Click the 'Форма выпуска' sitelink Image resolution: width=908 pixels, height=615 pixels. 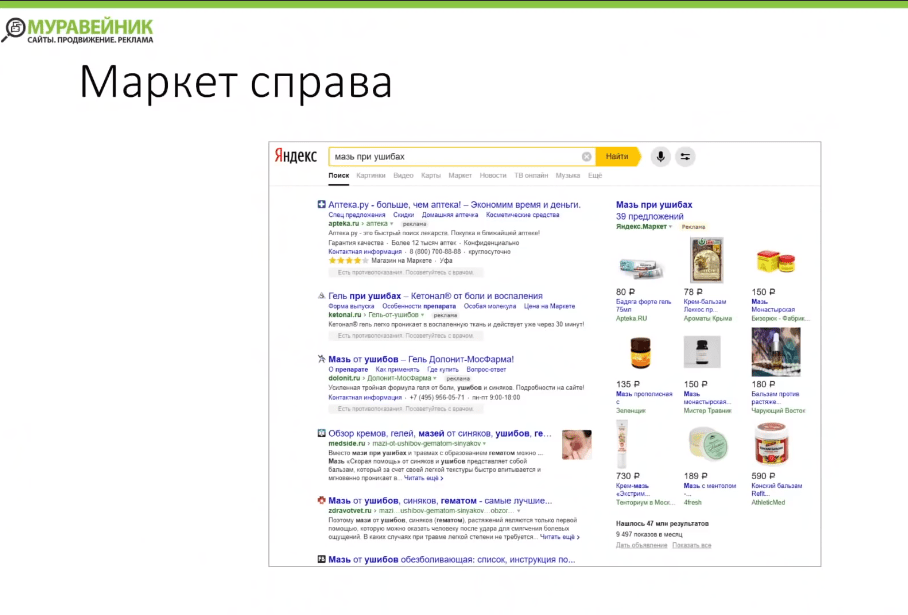(352, 306)
